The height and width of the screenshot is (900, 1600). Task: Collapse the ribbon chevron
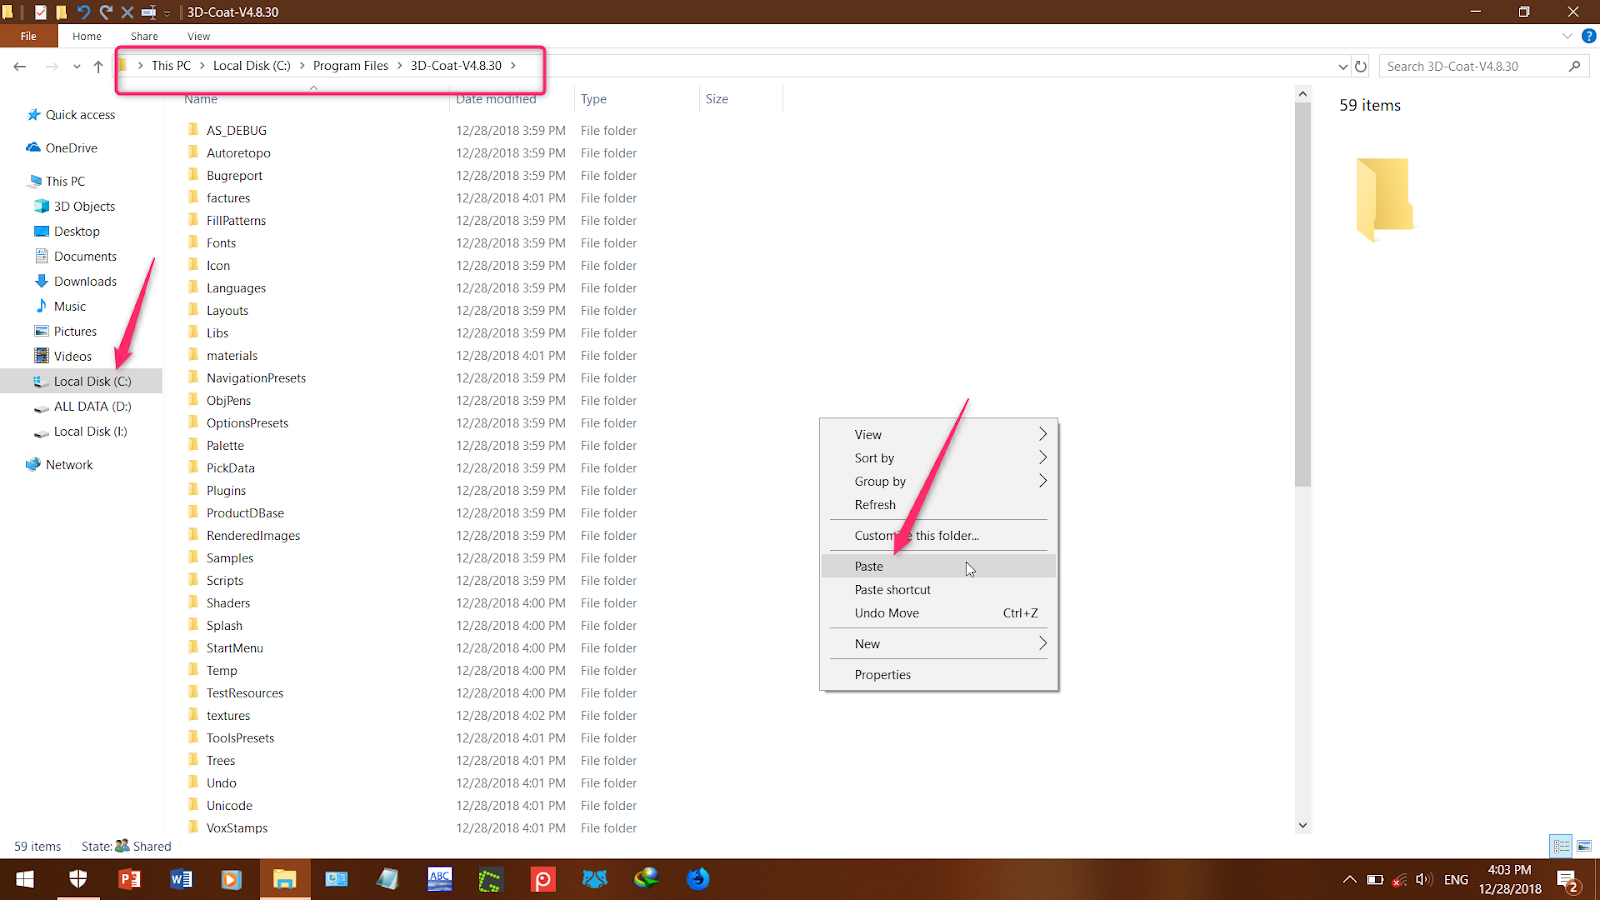tap(1567, 36)
